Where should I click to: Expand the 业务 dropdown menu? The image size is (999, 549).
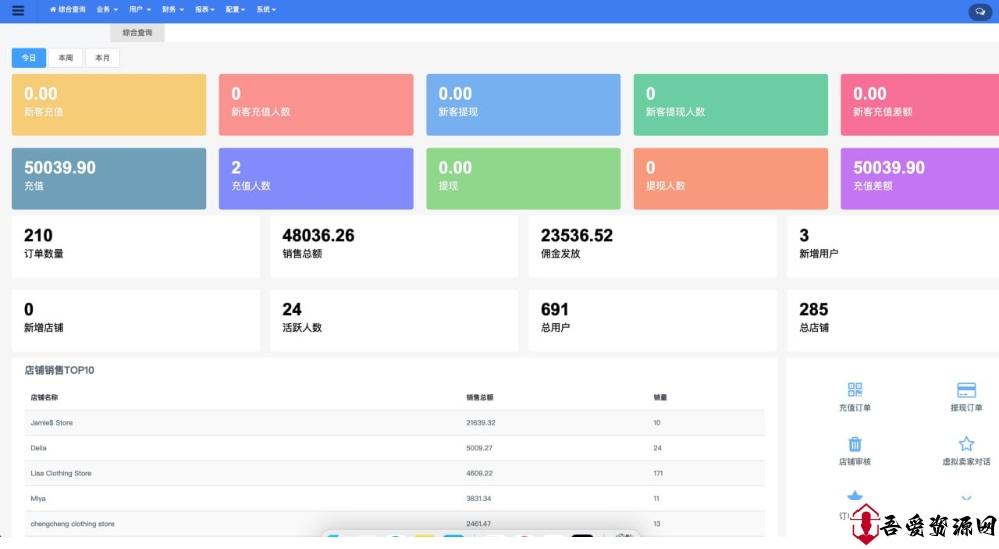pyautogui.click(x=107, y=9)
